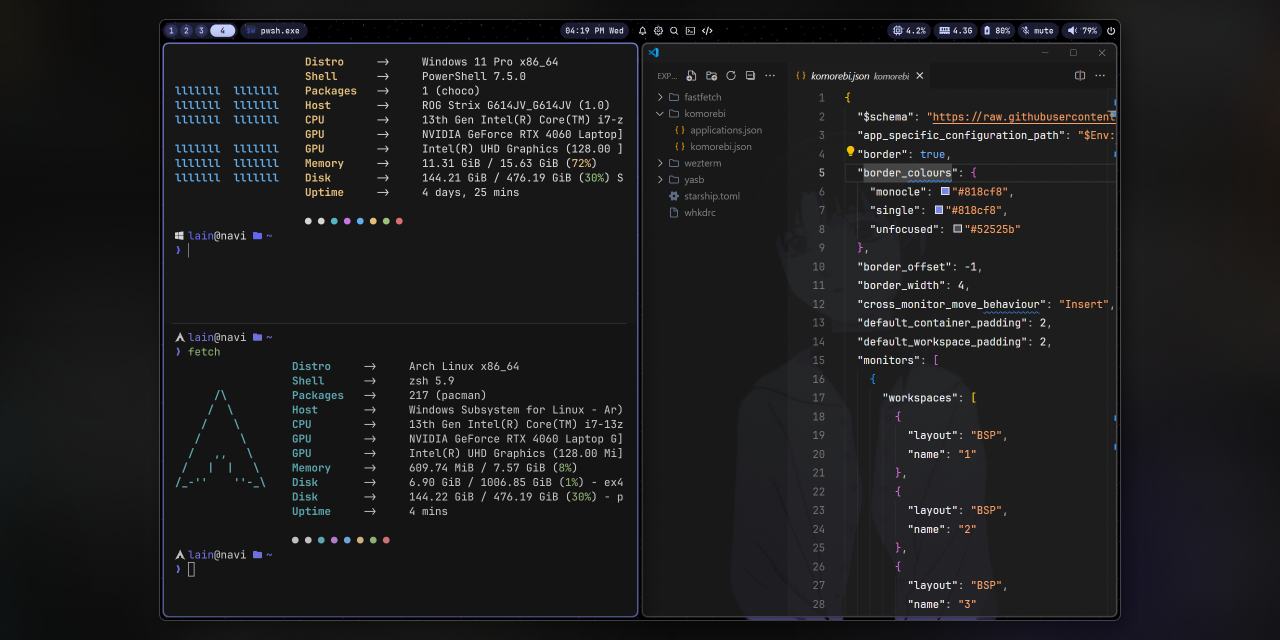Maximize the VS Code window
This screenshot has height=640, width=1280.
(x=1073, y=52)
